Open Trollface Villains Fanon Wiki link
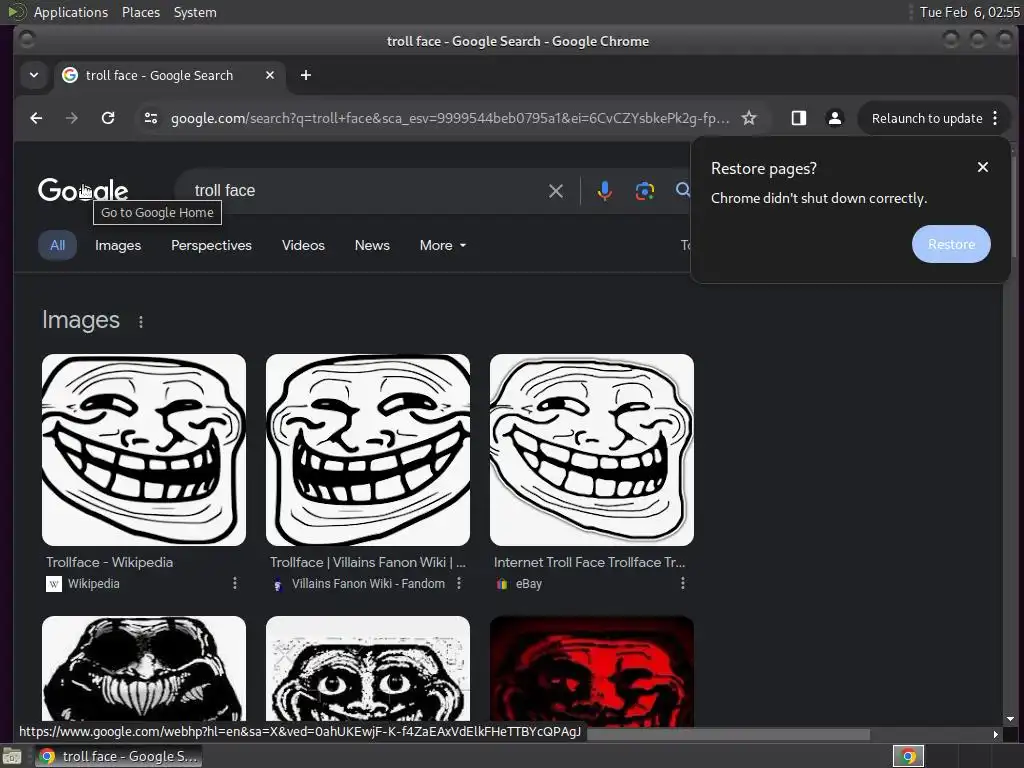Image resolution: width=1024 pixels, height=768 pixels. pyautogui.click(x=368, y=562)
